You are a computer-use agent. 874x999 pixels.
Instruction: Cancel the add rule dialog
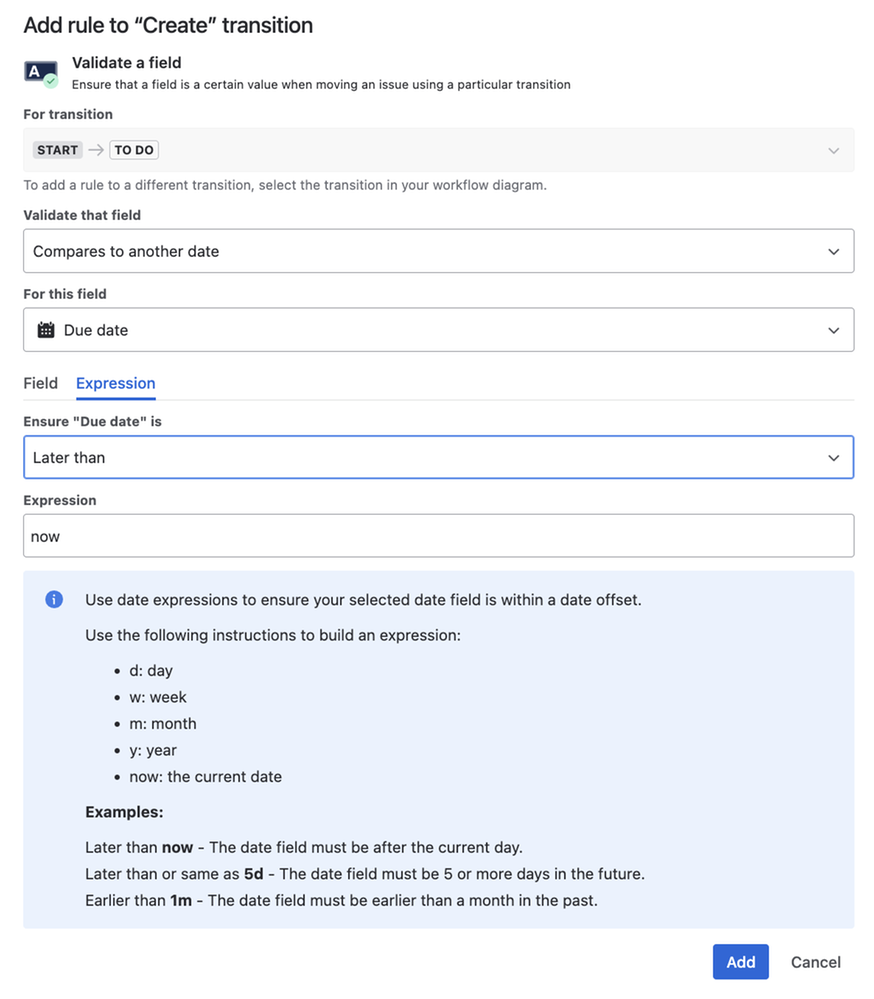pyautogui.click(x=815, y=962)
